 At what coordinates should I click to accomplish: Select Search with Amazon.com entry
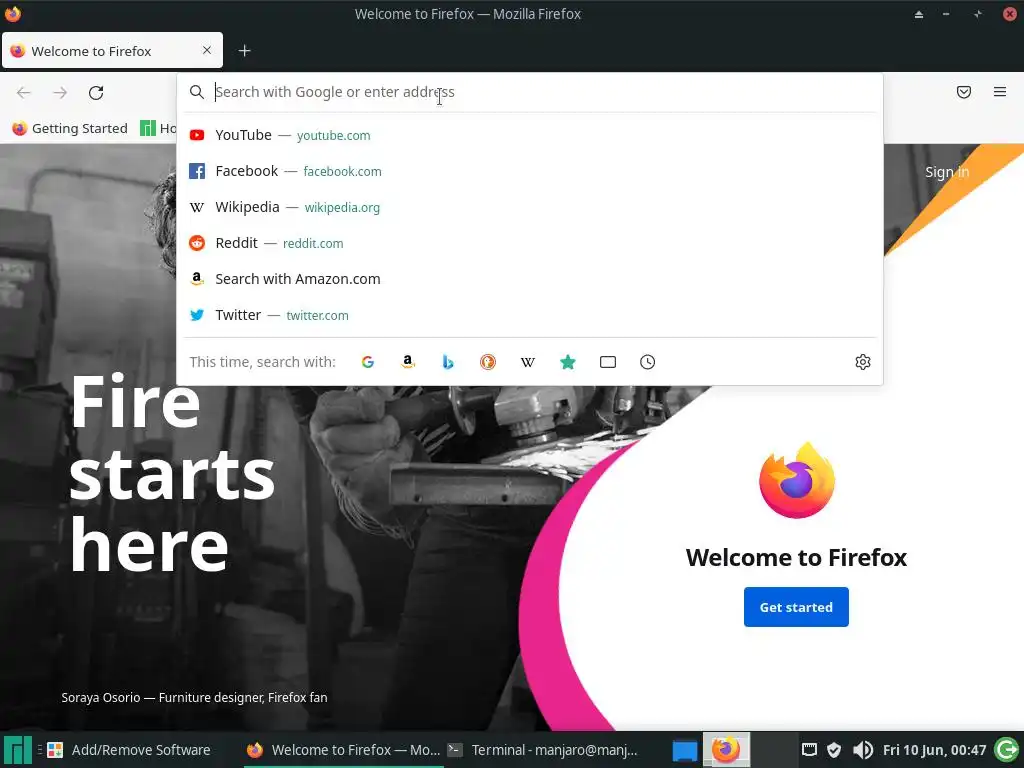point(530,279)
